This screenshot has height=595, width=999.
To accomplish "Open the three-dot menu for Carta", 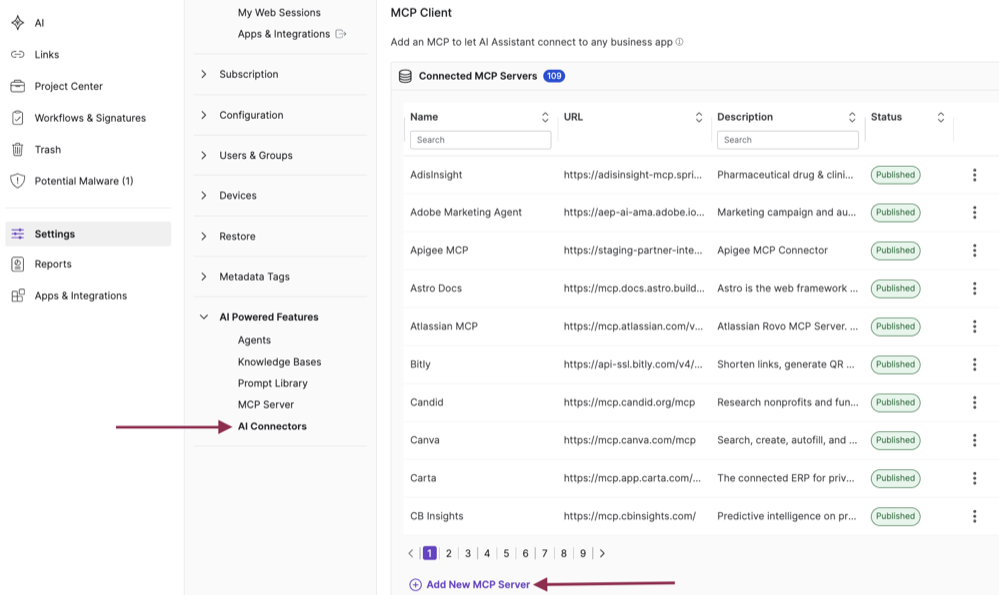I will 974,478.
